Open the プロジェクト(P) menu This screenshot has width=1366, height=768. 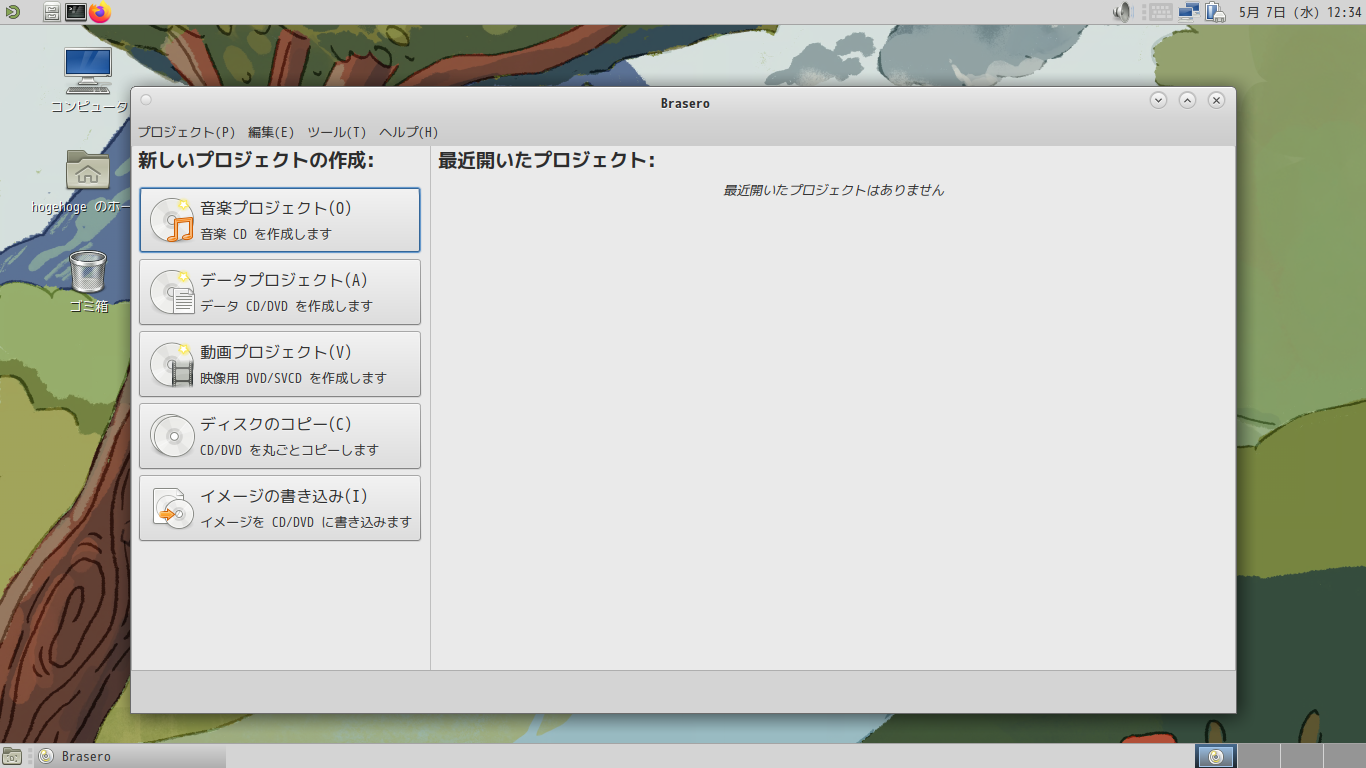coord(187,132)
